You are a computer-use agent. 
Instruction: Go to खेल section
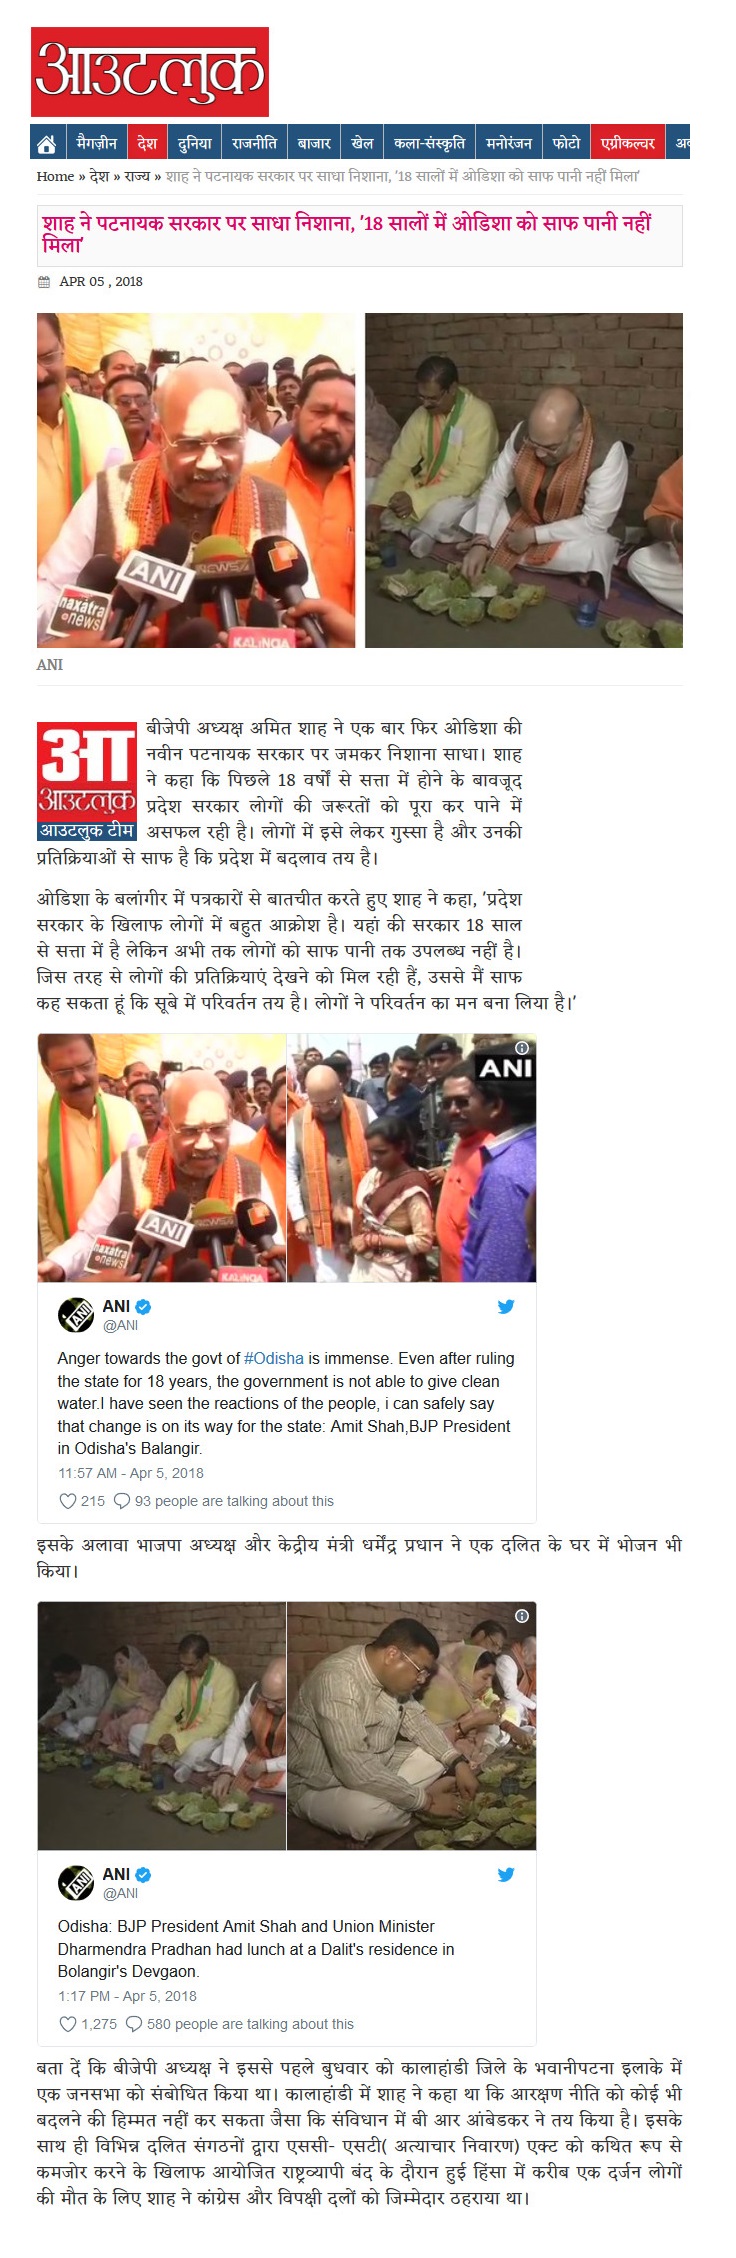[362, 143]
